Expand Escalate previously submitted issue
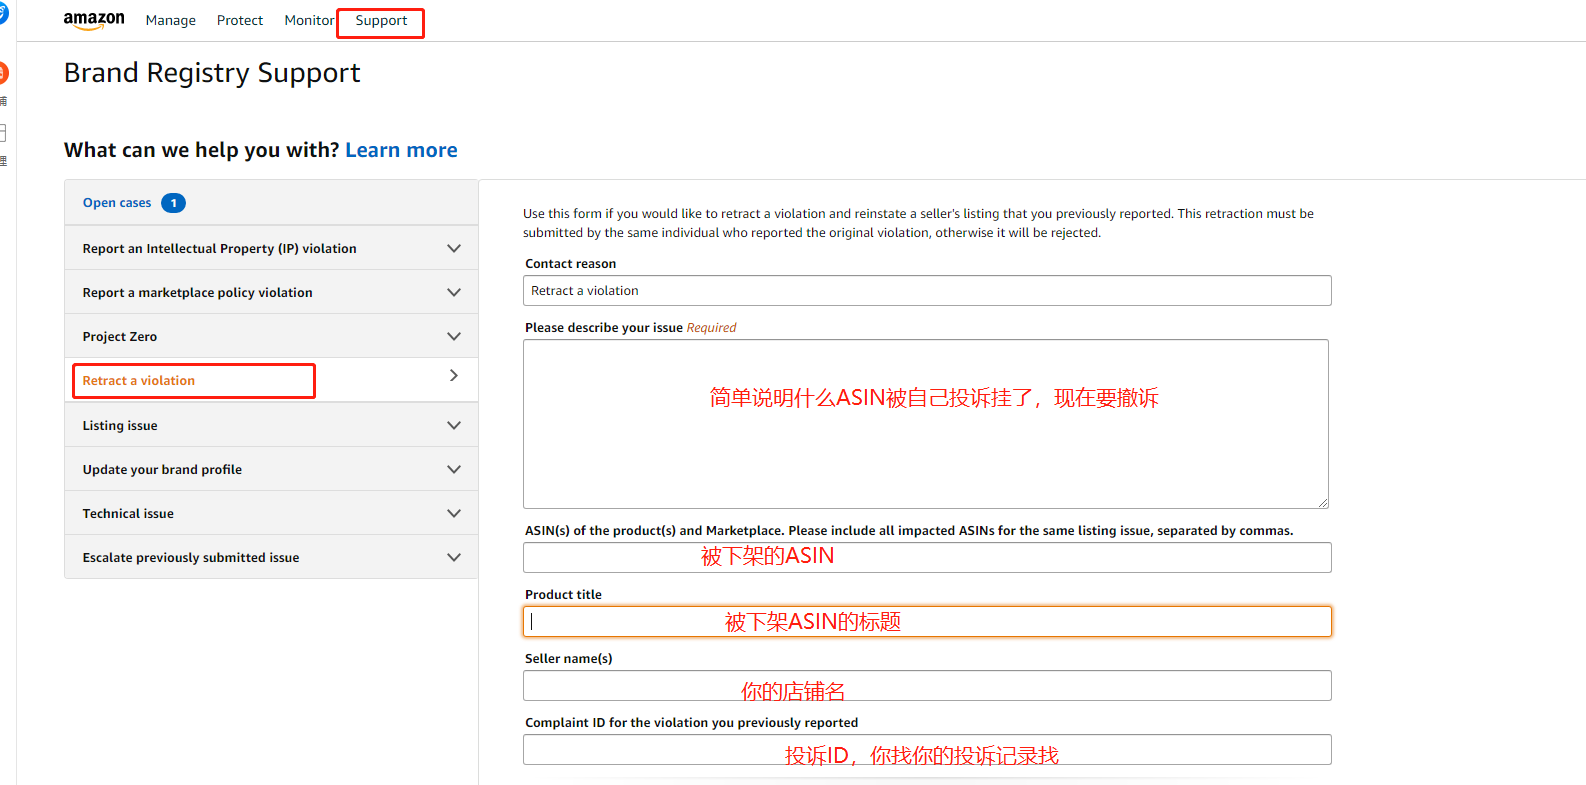Image resolution: width=1586 pixels, height=785 pixels. point(271,557)
